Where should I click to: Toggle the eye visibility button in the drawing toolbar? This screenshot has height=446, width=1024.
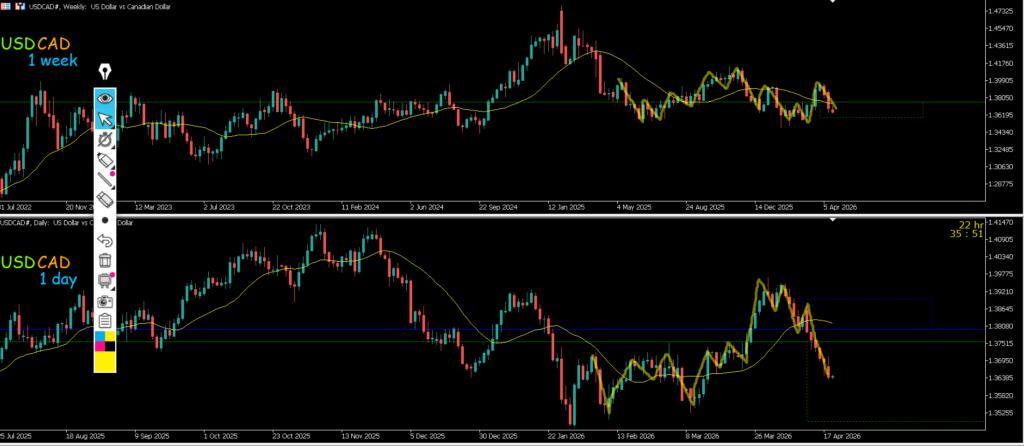pyautogui.click(x=105, y=99)
